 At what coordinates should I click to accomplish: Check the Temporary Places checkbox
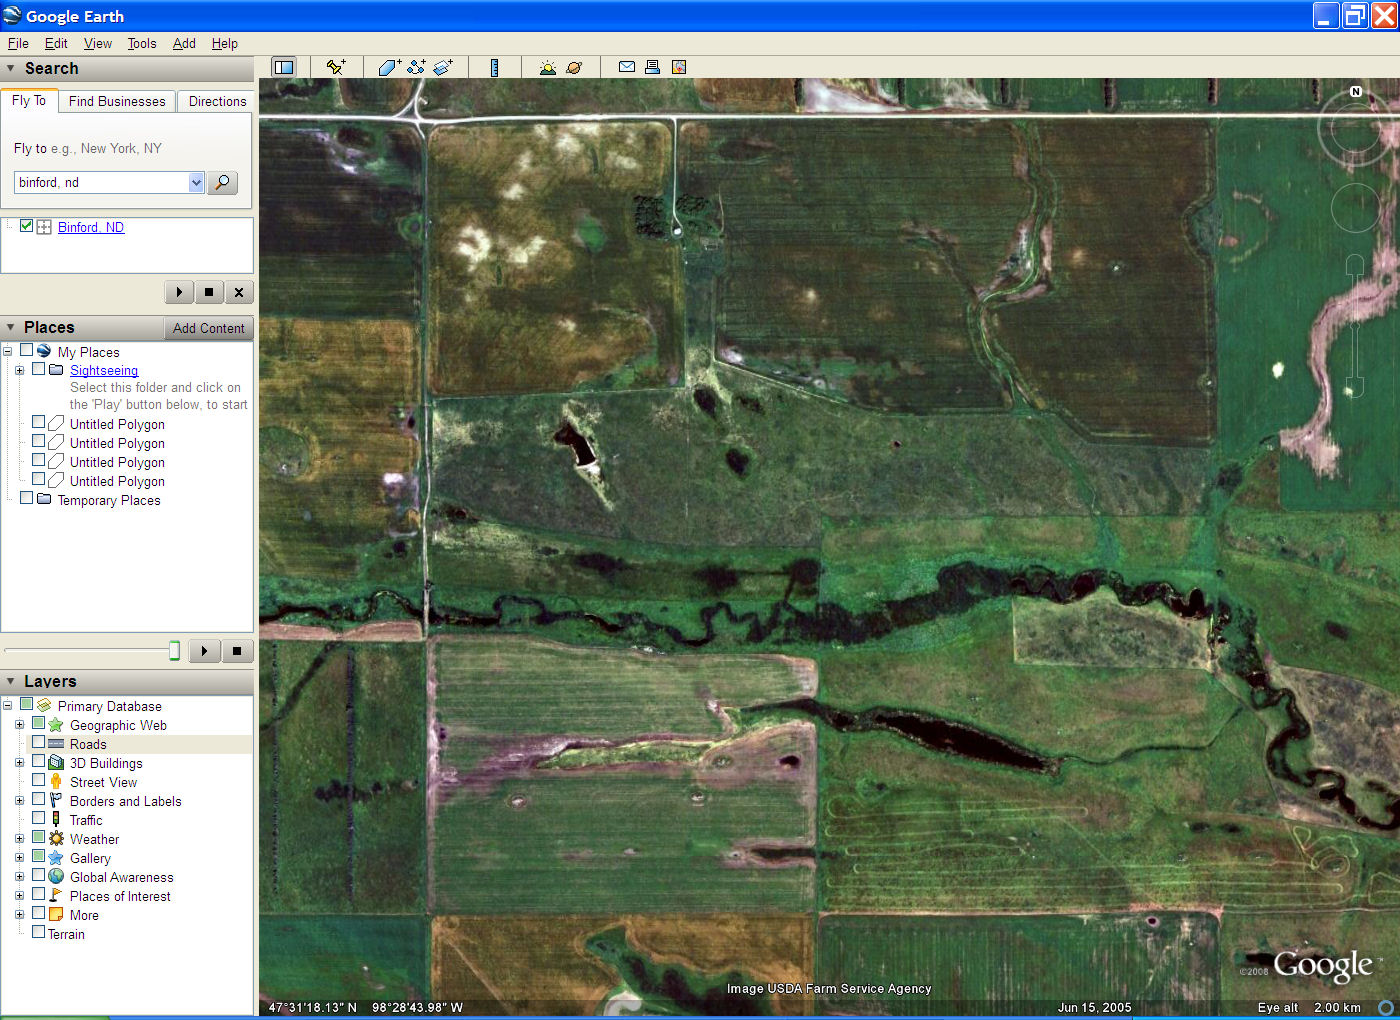point(26,498)
